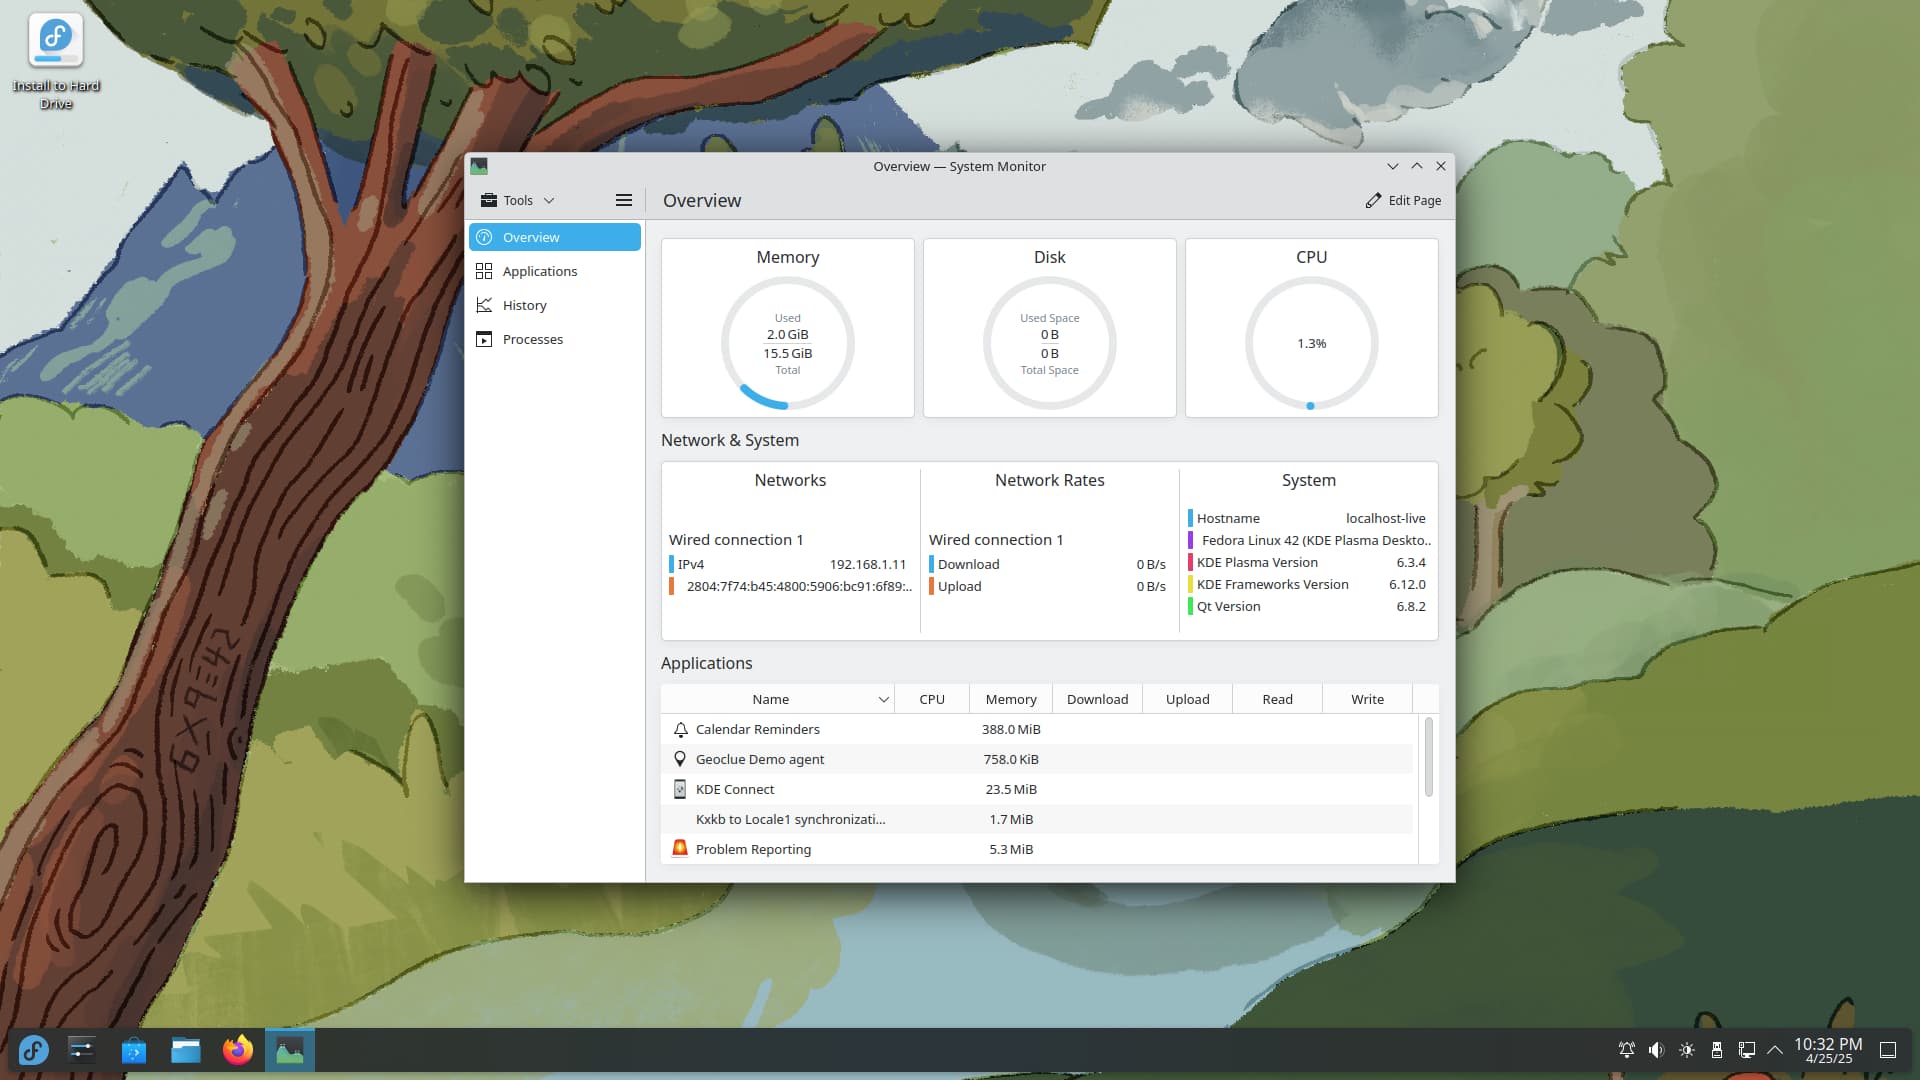The height and width of the screenshot is (1080, 1920).
Task: Click the Qt Version 6.8.2 entry
Action: (x=1311, y=606)
